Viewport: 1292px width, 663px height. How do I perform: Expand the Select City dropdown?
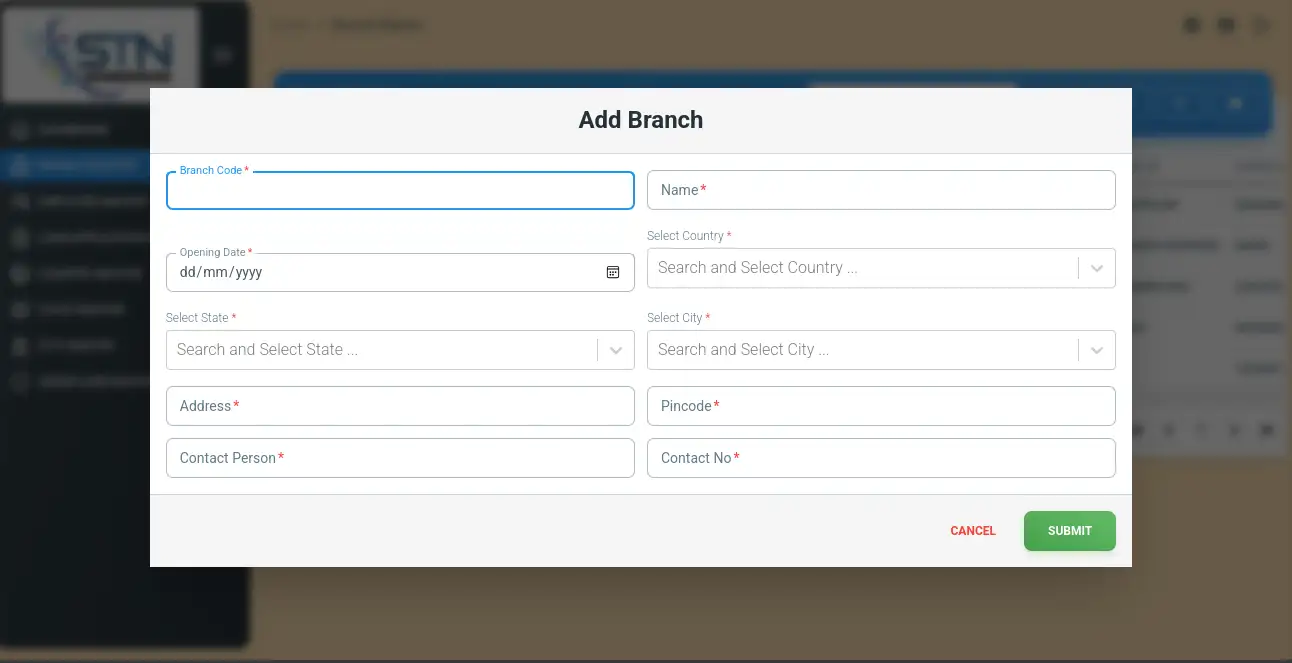(1097, 350)
